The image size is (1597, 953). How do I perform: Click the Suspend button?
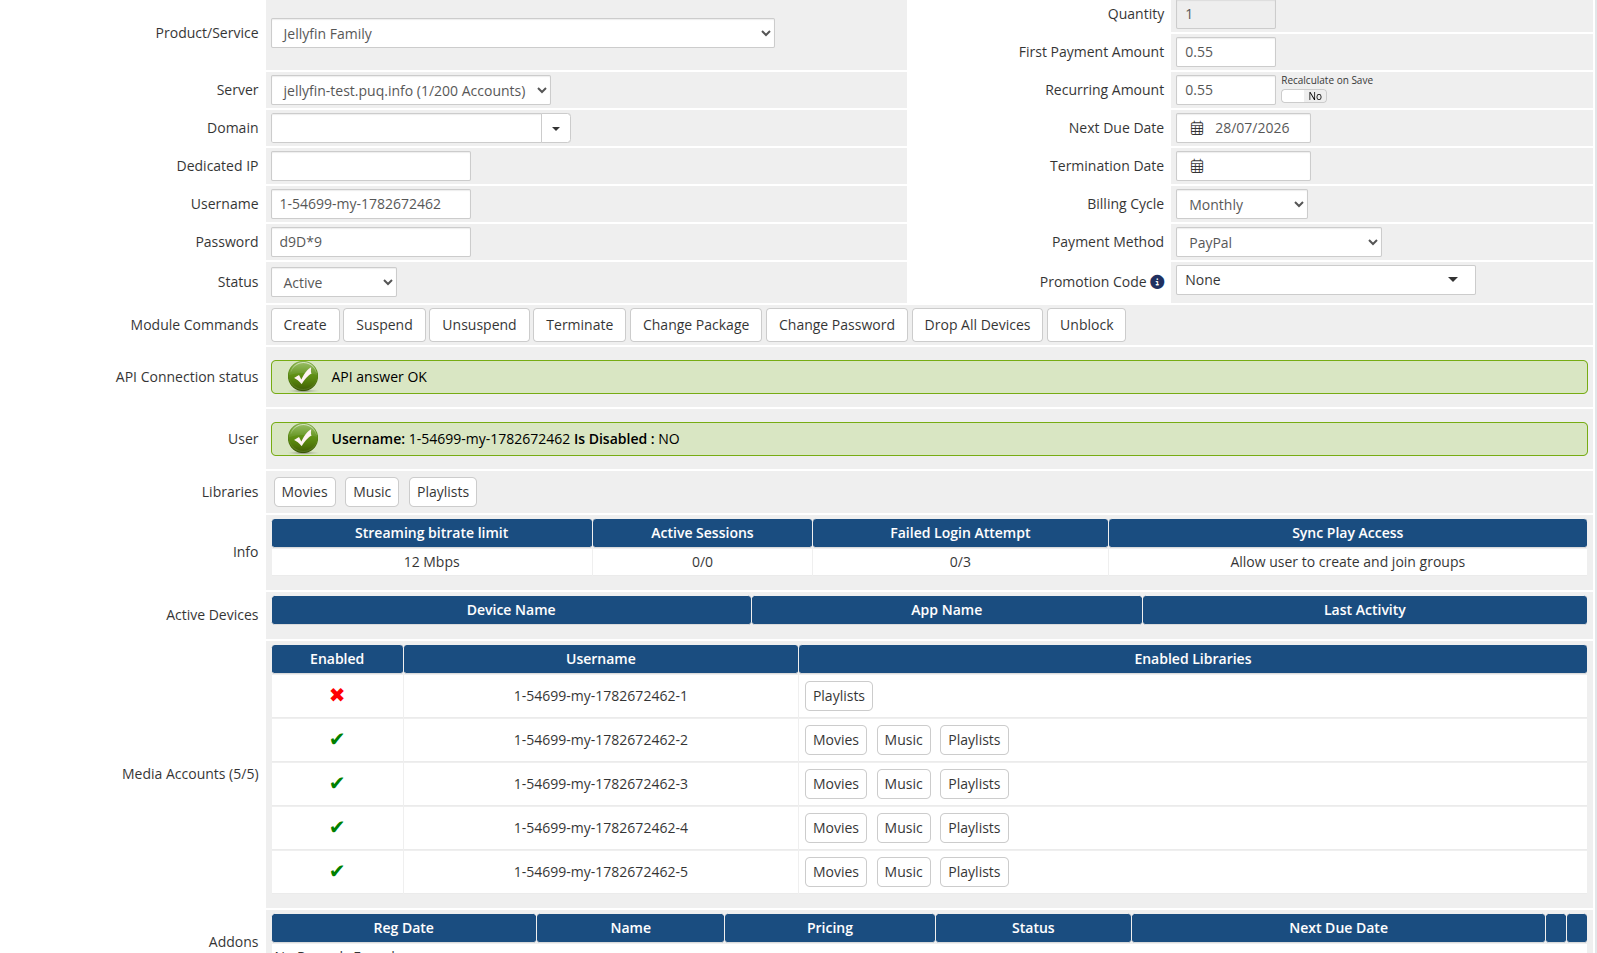click(384, 325)
